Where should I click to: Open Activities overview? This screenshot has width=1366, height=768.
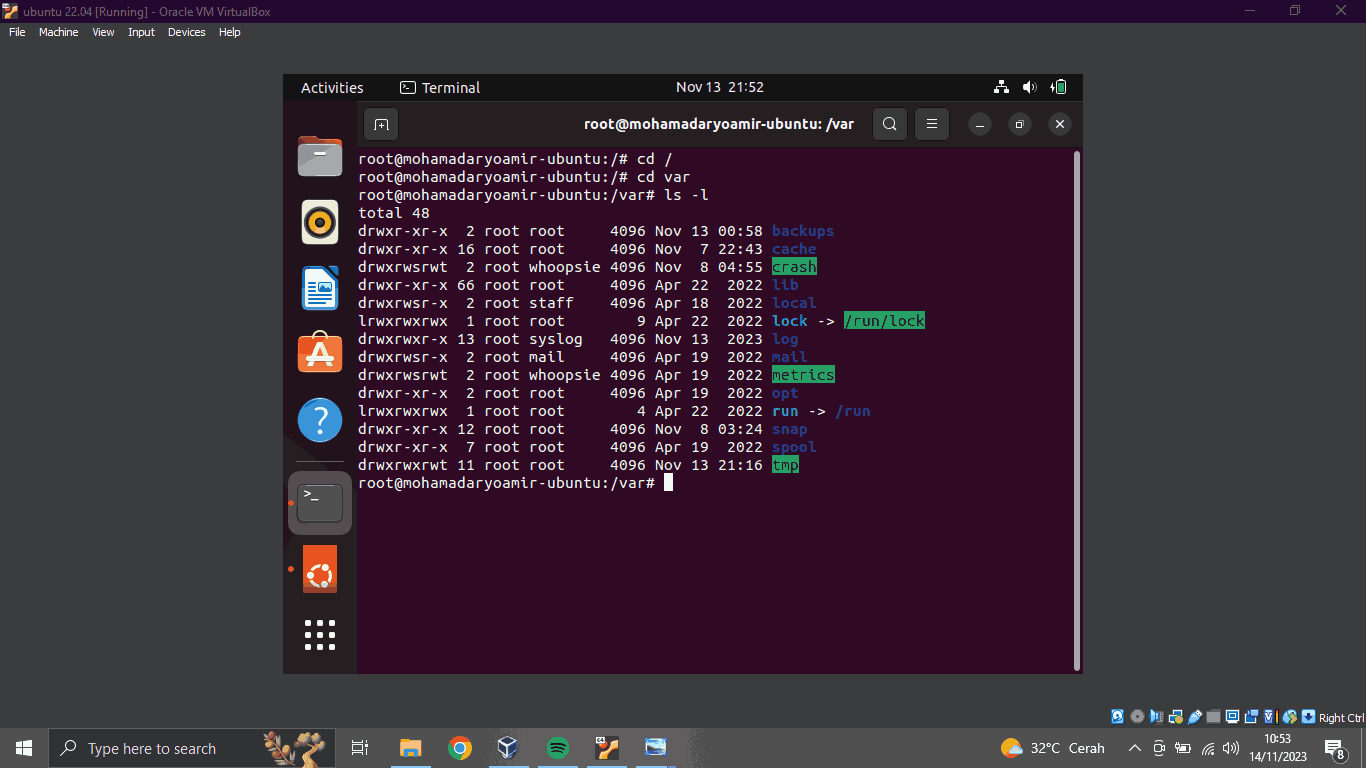tap(332, 87)
